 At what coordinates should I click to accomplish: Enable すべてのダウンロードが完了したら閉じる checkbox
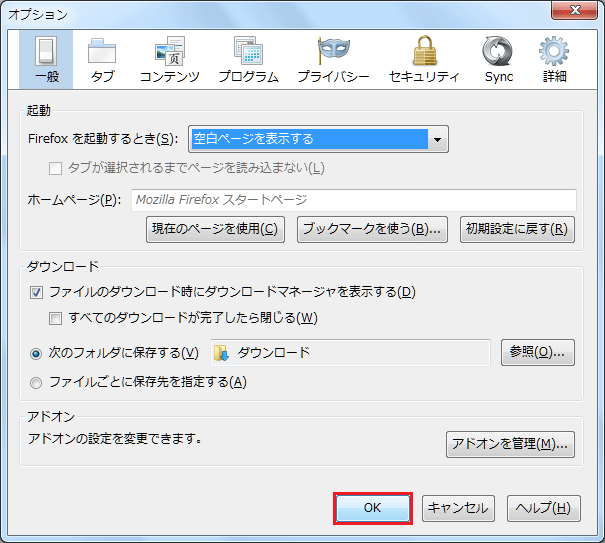coord(55,318)
